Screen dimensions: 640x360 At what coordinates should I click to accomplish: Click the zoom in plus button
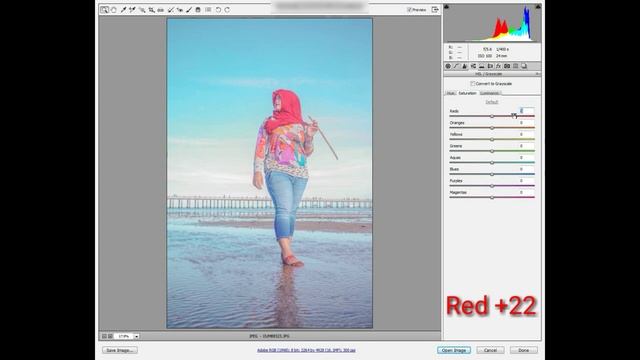(110, 336)
